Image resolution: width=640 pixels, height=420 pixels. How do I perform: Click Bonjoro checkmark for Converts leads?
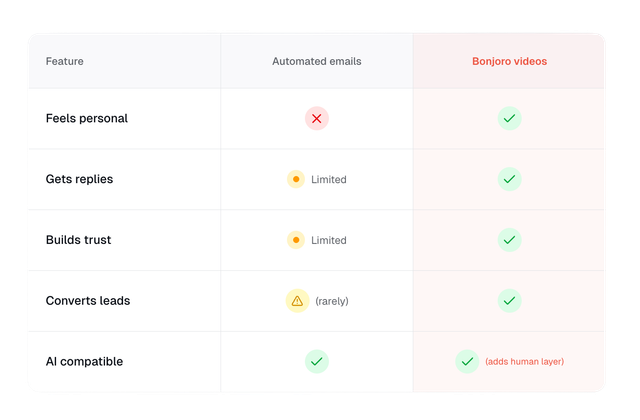(510, 300)
